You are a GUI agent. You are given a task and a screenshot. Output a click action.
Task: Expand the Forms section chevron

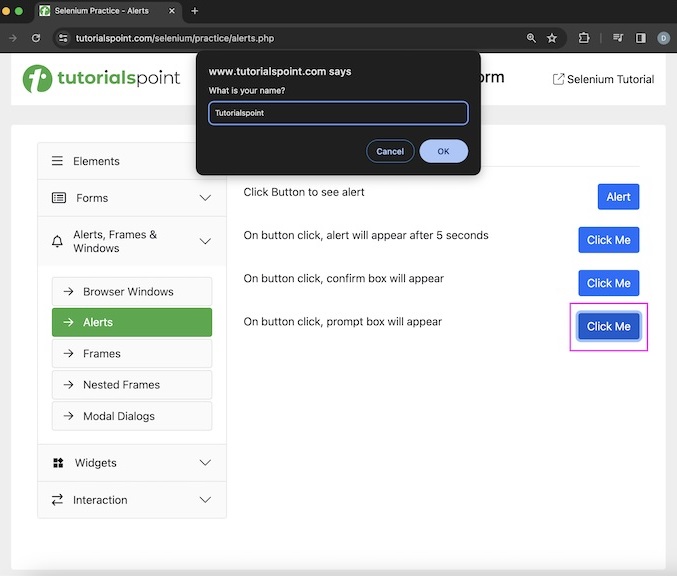tap(205, 198)
